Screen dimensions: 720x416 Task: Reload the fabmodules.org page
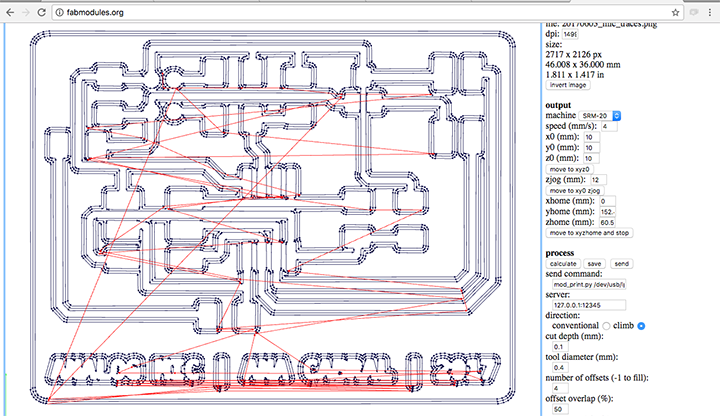coord(41,12)
